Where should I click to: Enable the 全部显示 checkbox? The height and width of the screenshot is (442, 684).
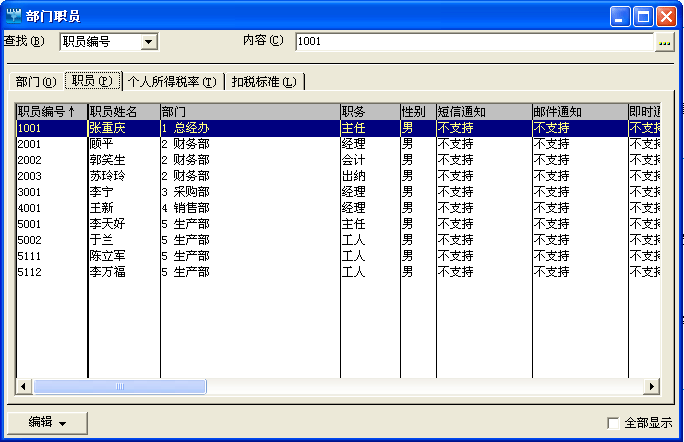(613, 423)
